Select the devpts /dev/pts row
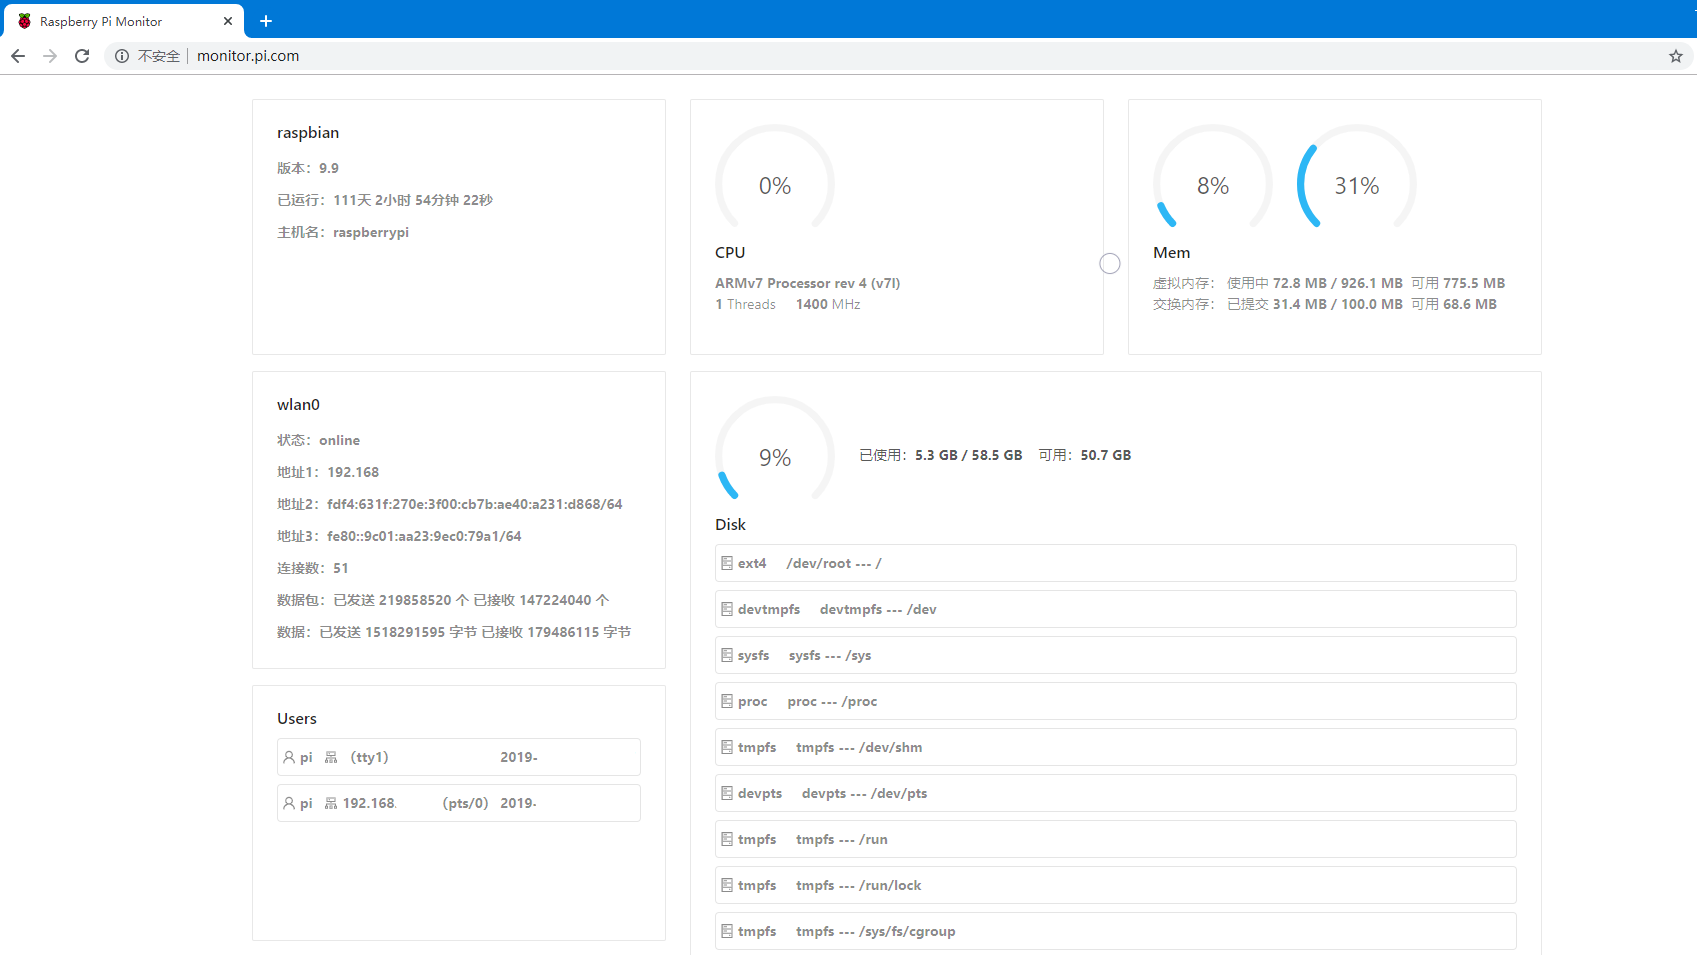This screenshot has height=955, width=1697. [1115, 793]
